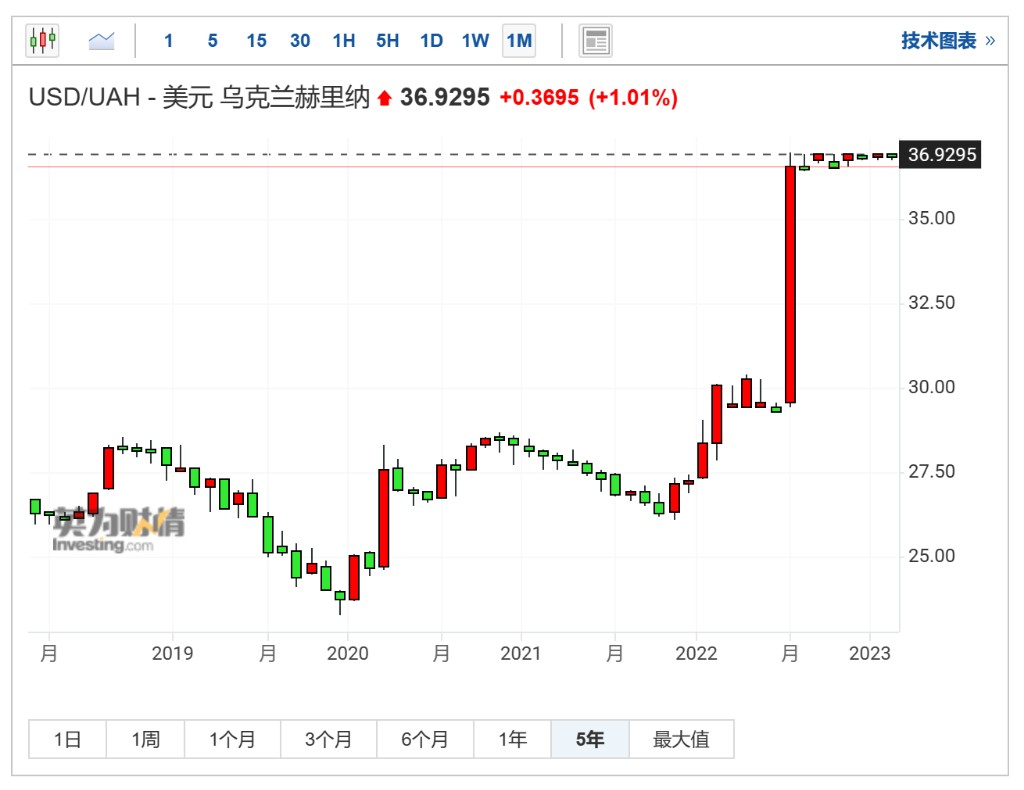This screenshot has height=790, width=1024.
Task: Select the 1H interval
Action: (344, 40)
